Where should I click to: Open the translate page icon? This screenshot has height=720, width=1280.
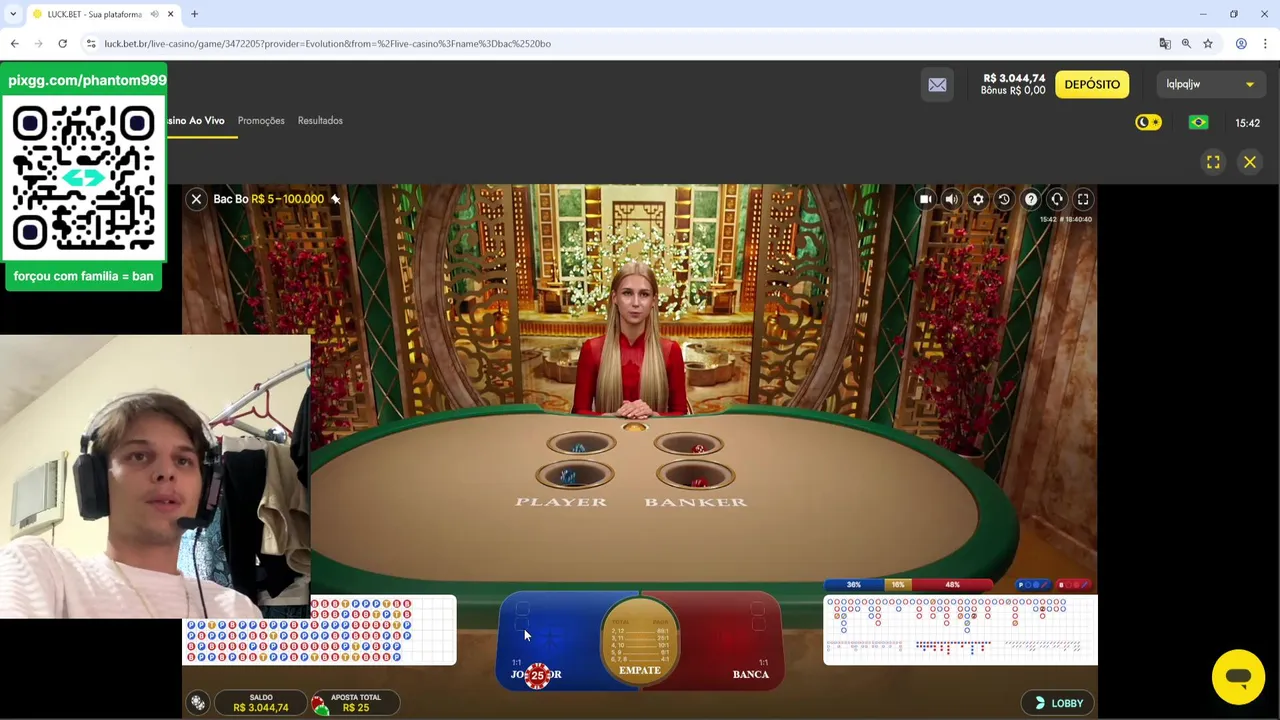(1164, 43)
